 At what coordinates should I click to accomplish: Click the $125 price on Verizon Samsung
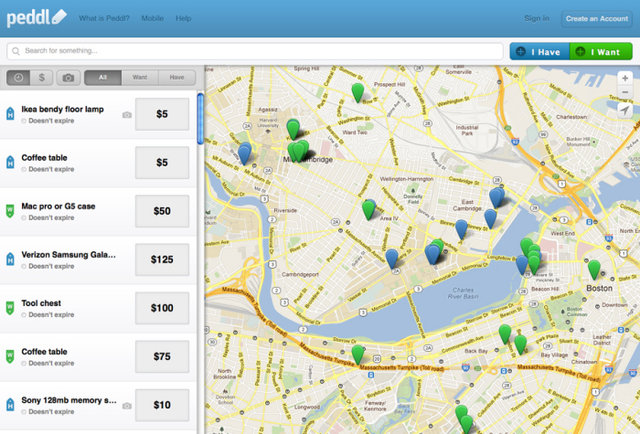(x=162, y=260)
